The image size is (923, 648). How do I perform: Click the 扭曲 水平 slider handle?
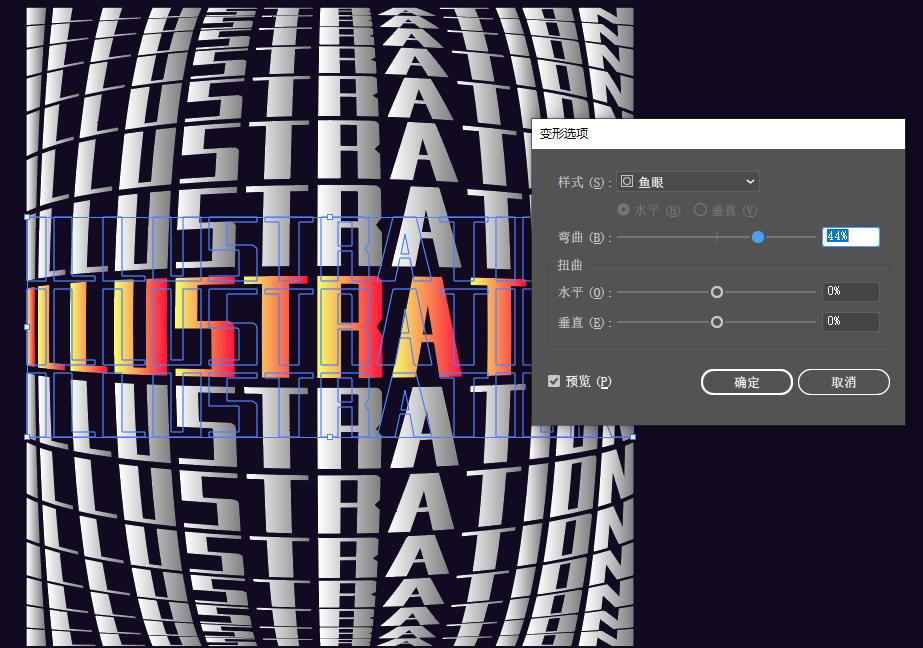tap(716, 292)
